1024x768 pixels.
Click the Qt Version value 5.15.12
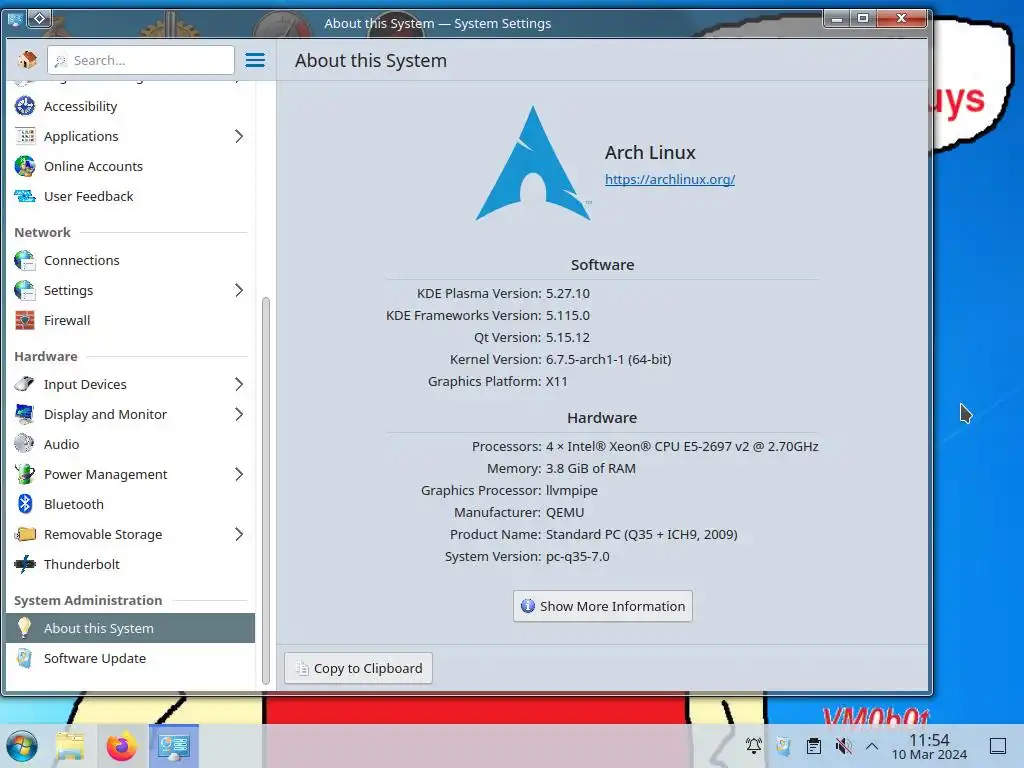tap(568, 337)
